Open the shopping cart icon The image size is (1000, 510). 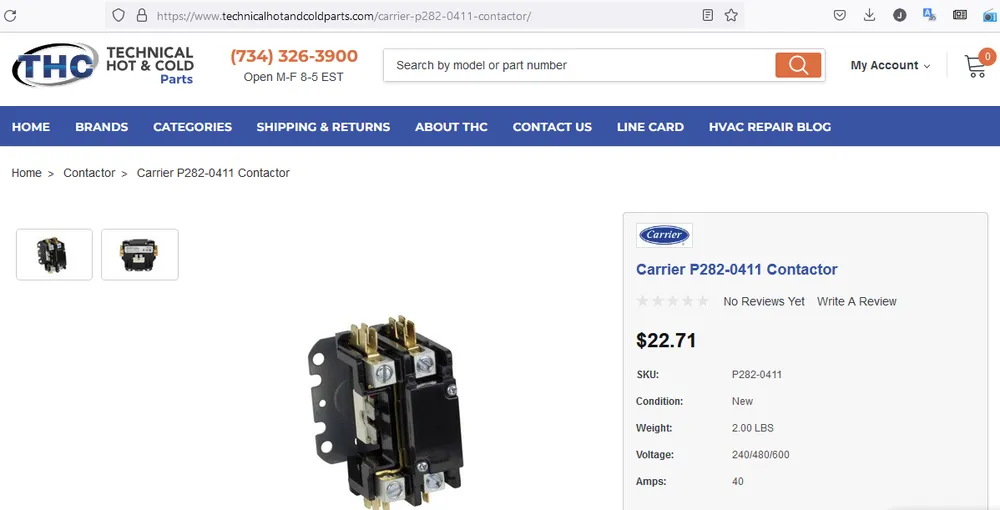(976, 66)
